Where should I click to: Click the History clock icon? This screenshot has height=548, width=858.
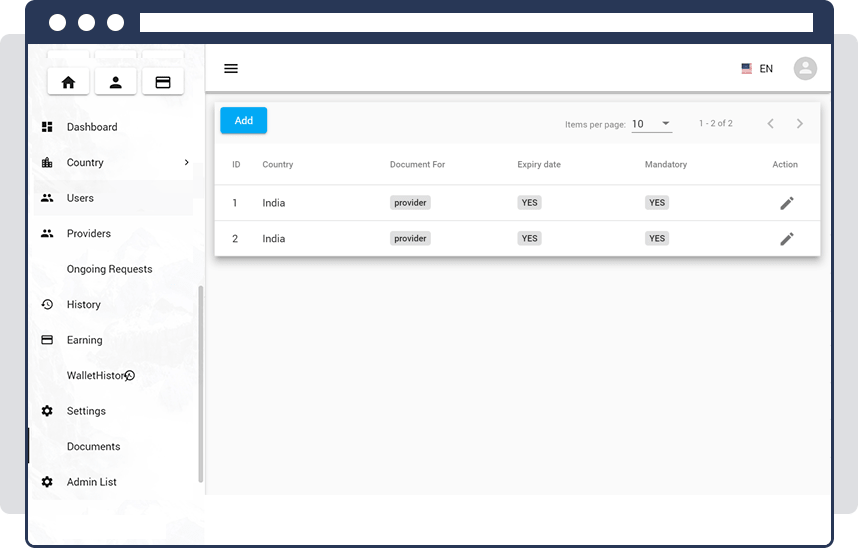click(47, 304)
